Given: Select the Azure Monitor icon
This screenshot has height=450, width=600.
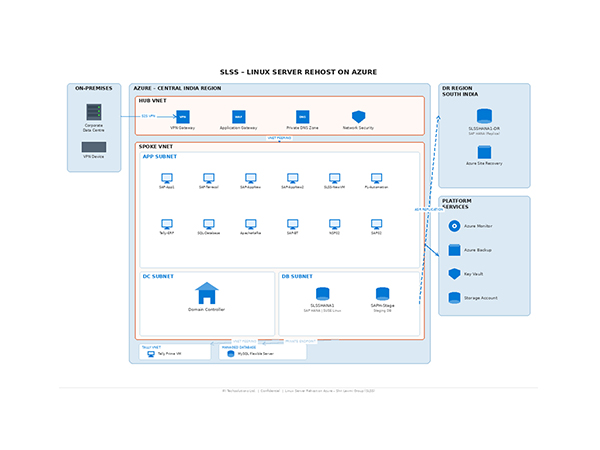Looking at the screenshot, I should pyautogui.click(x=455, y=226).
